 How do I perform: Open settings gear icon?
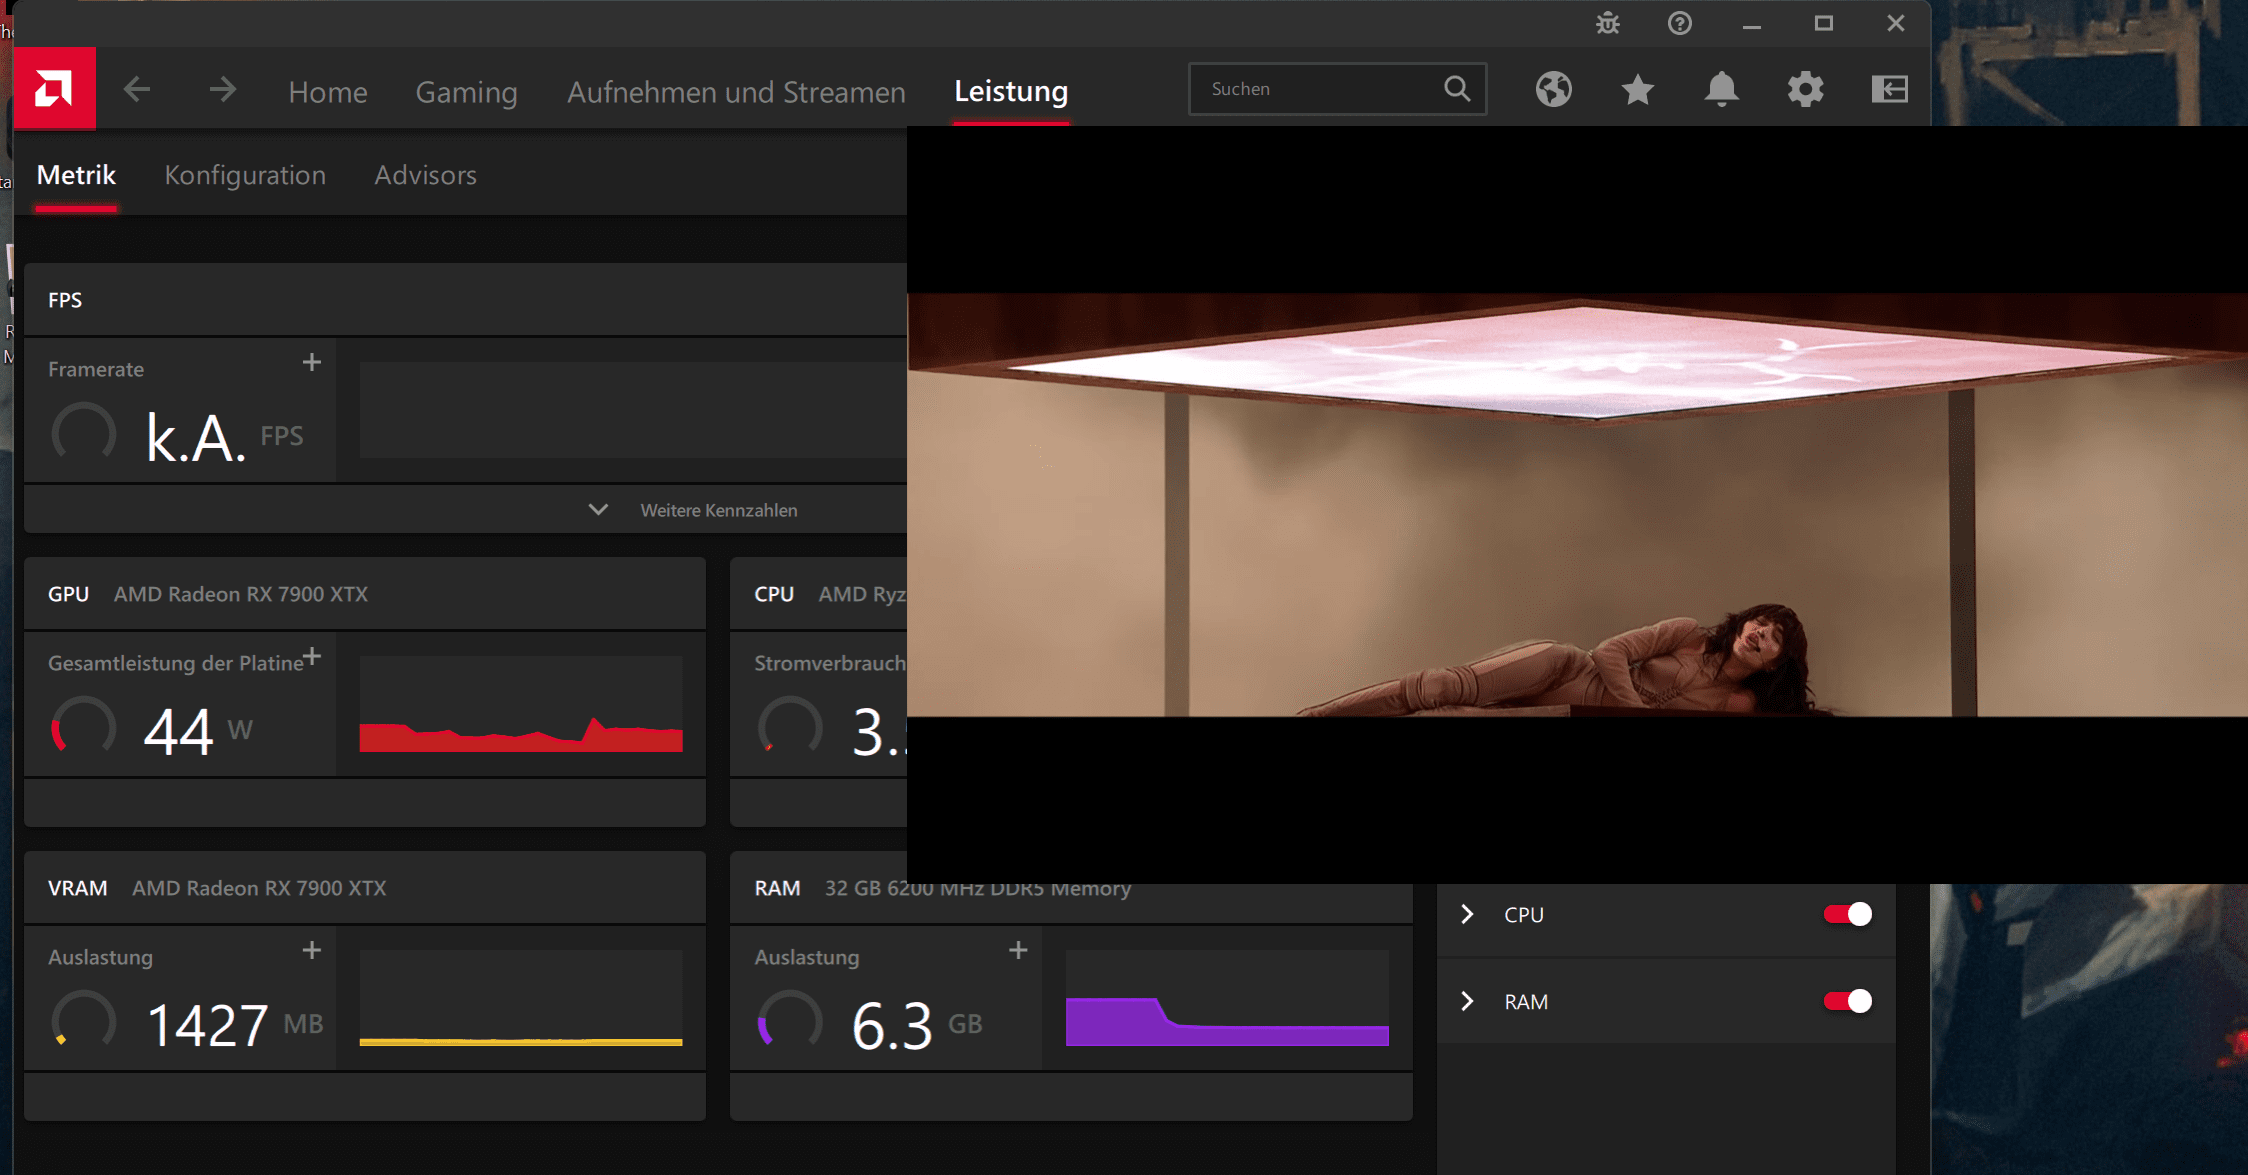(x=1805, y=90)
